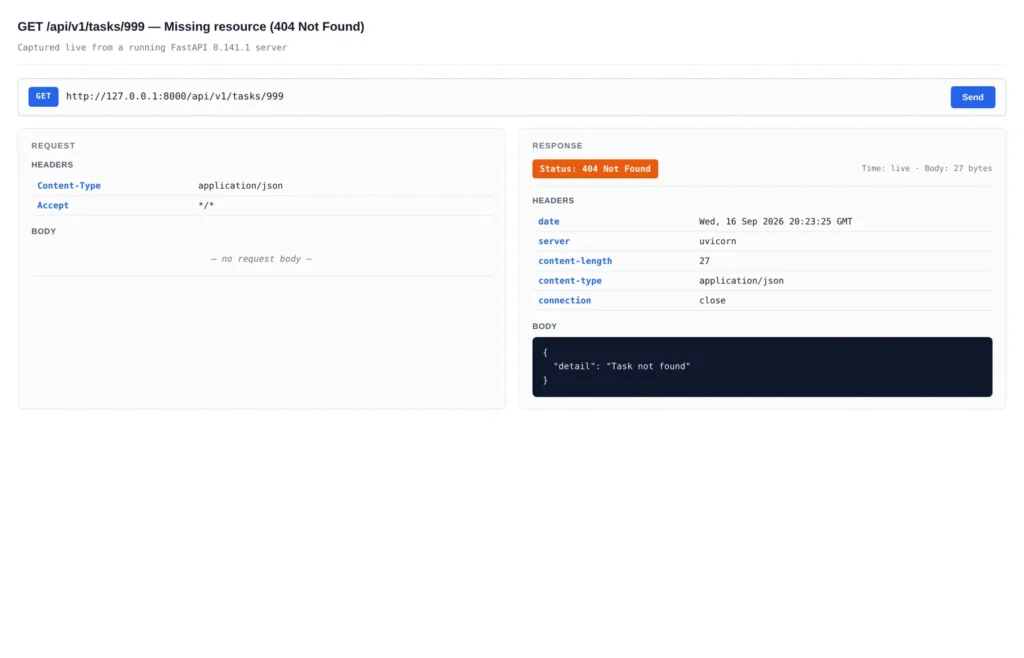Click the response BODY section label
This screenshot has width=1024, height=658.
click(545, 326)
